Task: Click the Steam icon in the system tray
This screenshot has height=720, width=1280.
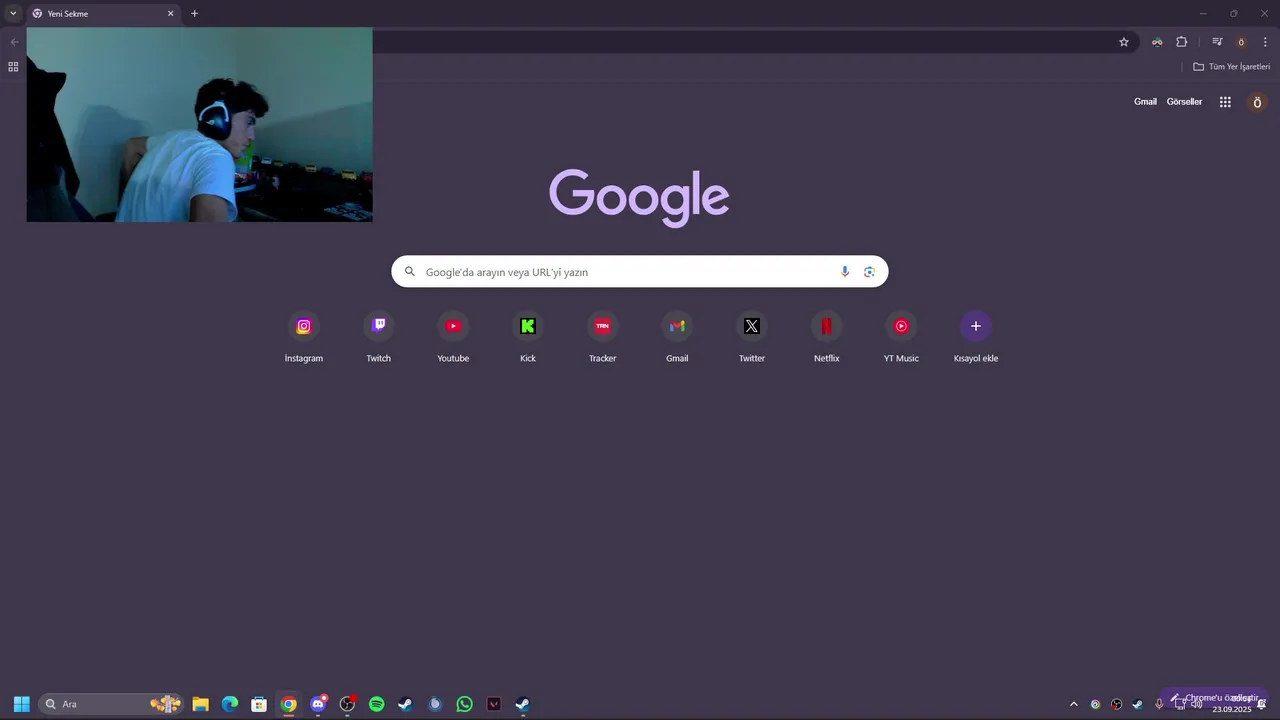Action: pos(1137,704)
